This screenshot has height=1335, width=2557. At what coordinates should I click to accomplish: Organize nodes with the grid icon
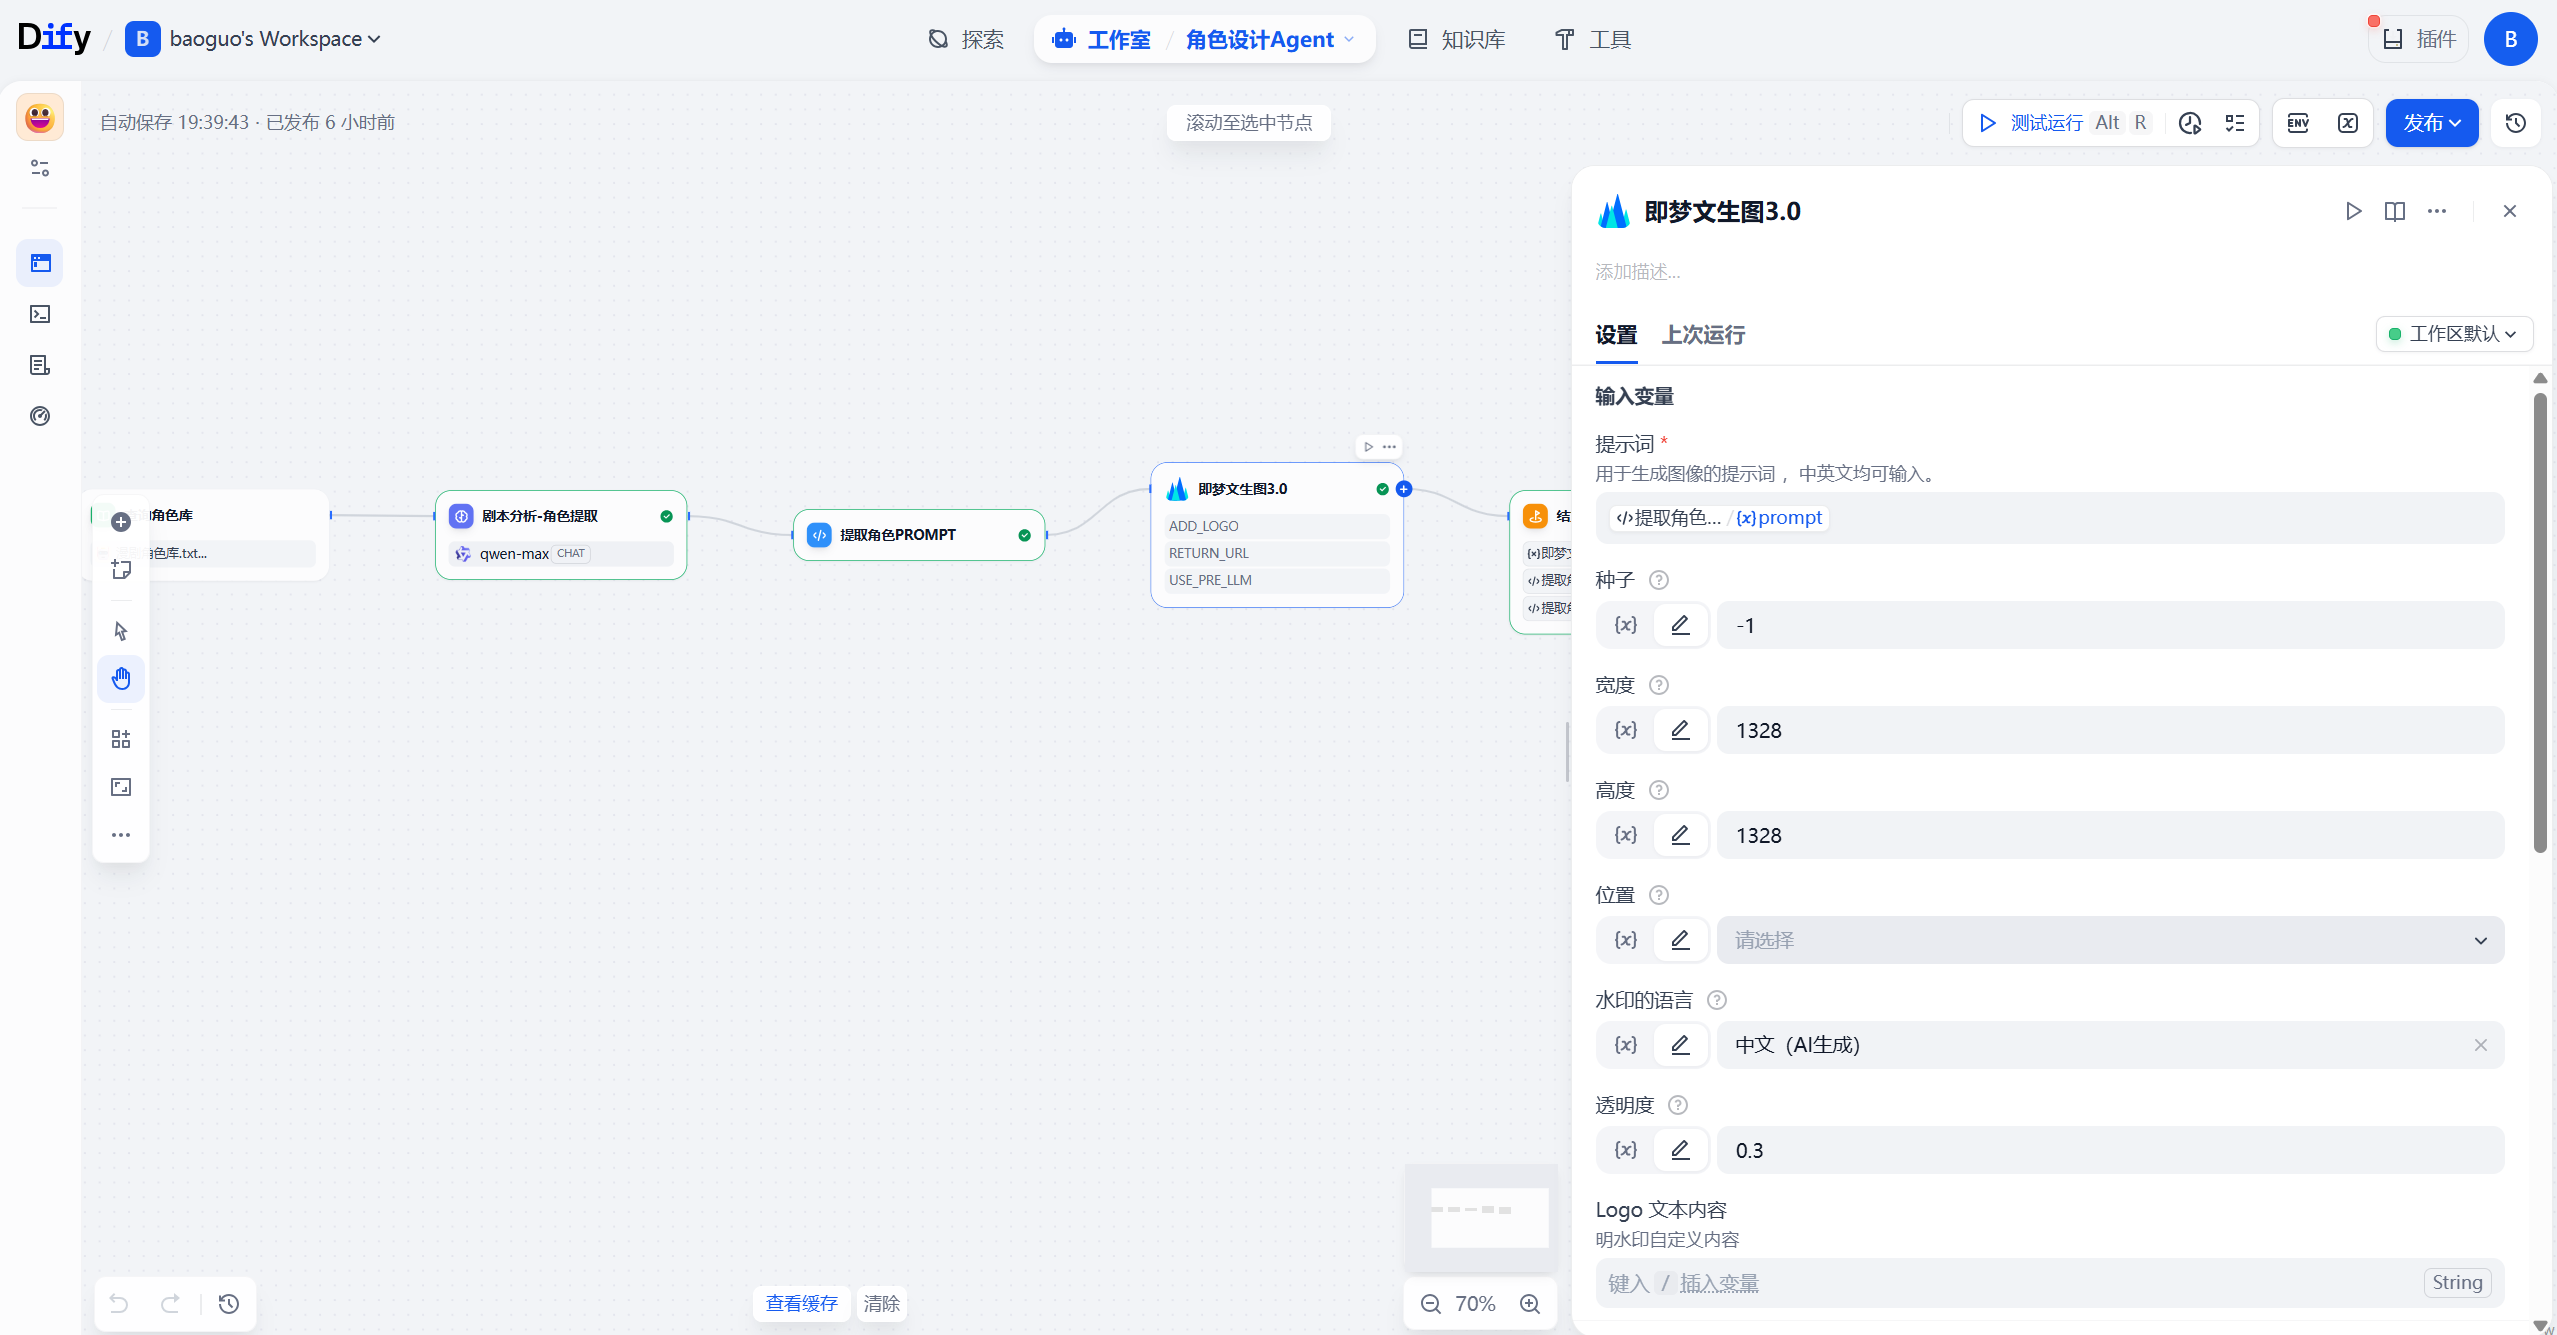point(121,739)
